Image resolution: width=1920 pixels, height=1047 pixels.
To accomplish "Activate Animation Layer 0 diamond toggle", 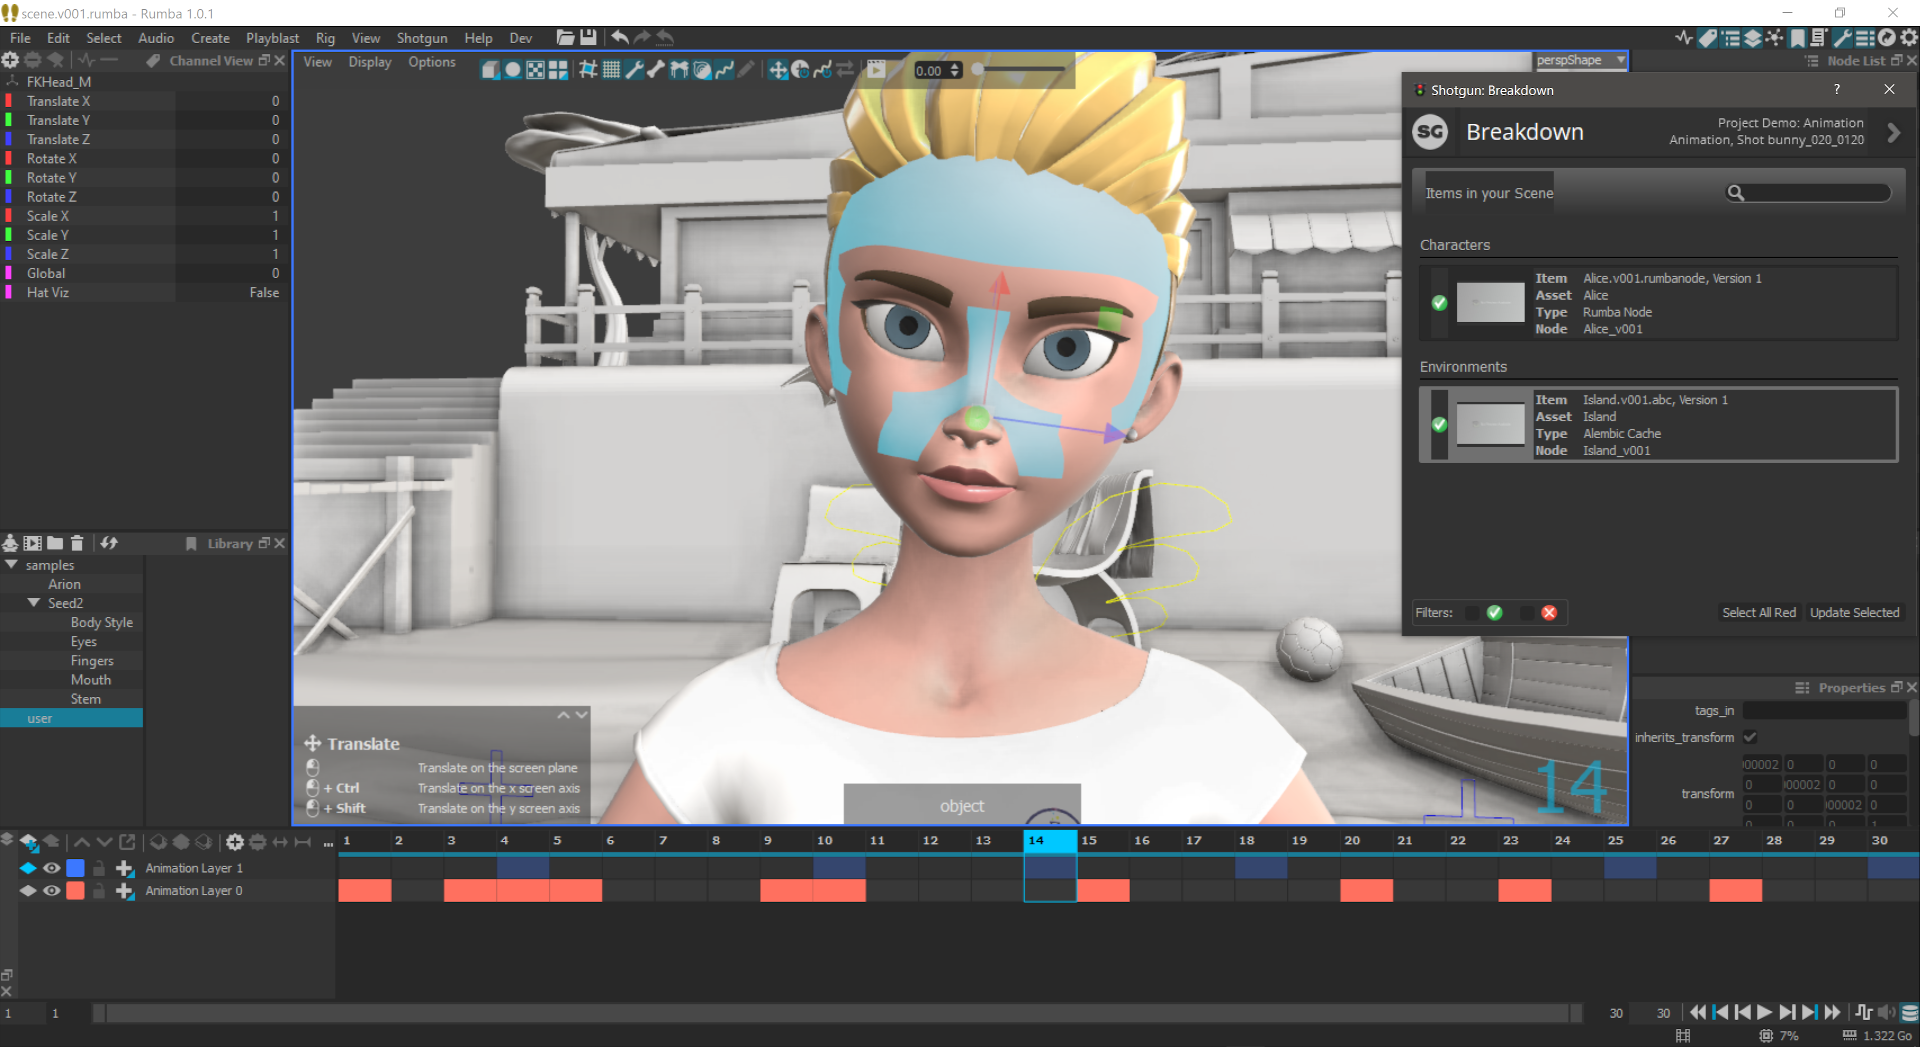I will click(28, 890).
